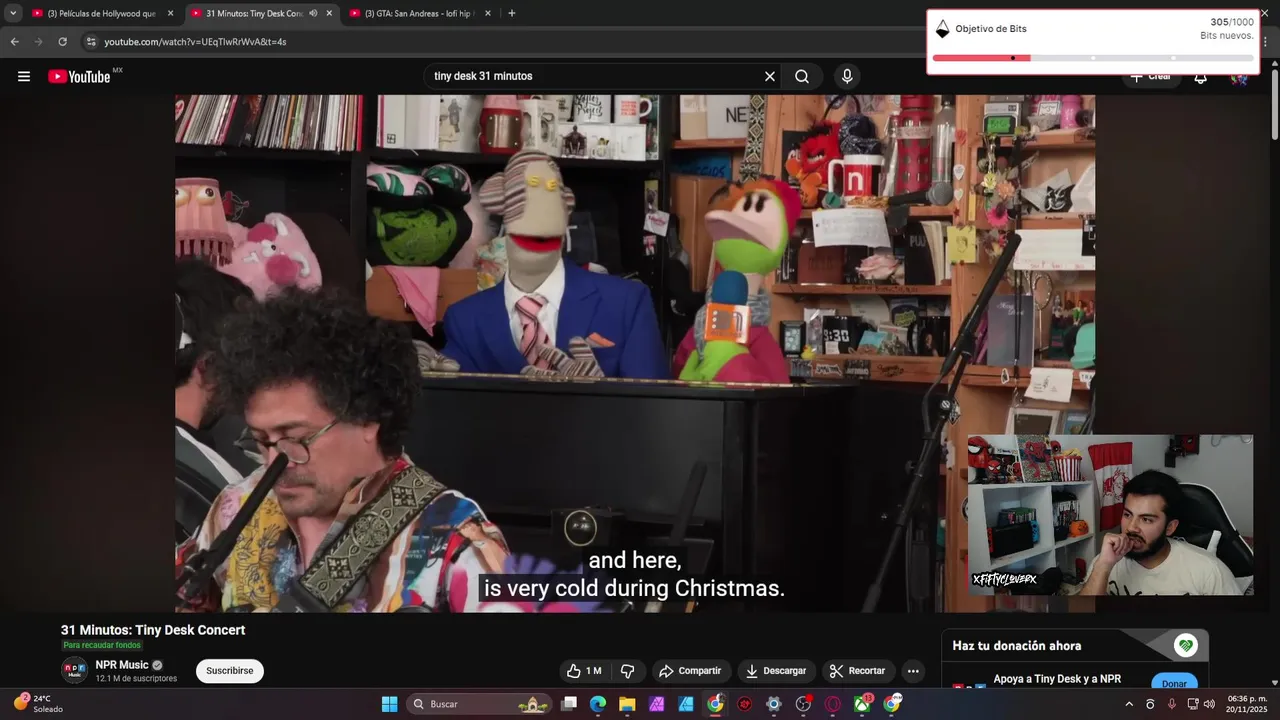Go back in browser history
The image size is (1280, 720).
coord(14,42)
